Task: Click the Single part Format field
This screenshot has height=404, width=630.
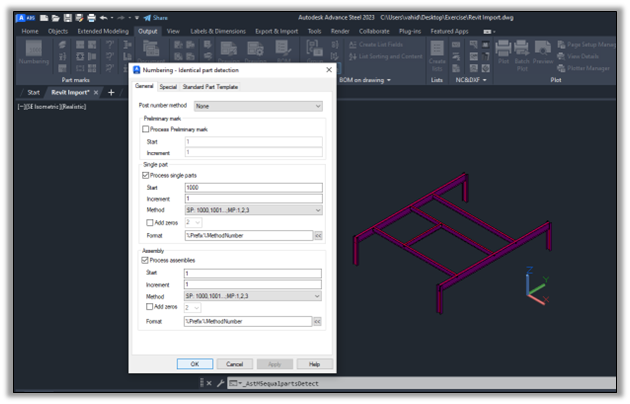Action: click(x=249, y=236)
